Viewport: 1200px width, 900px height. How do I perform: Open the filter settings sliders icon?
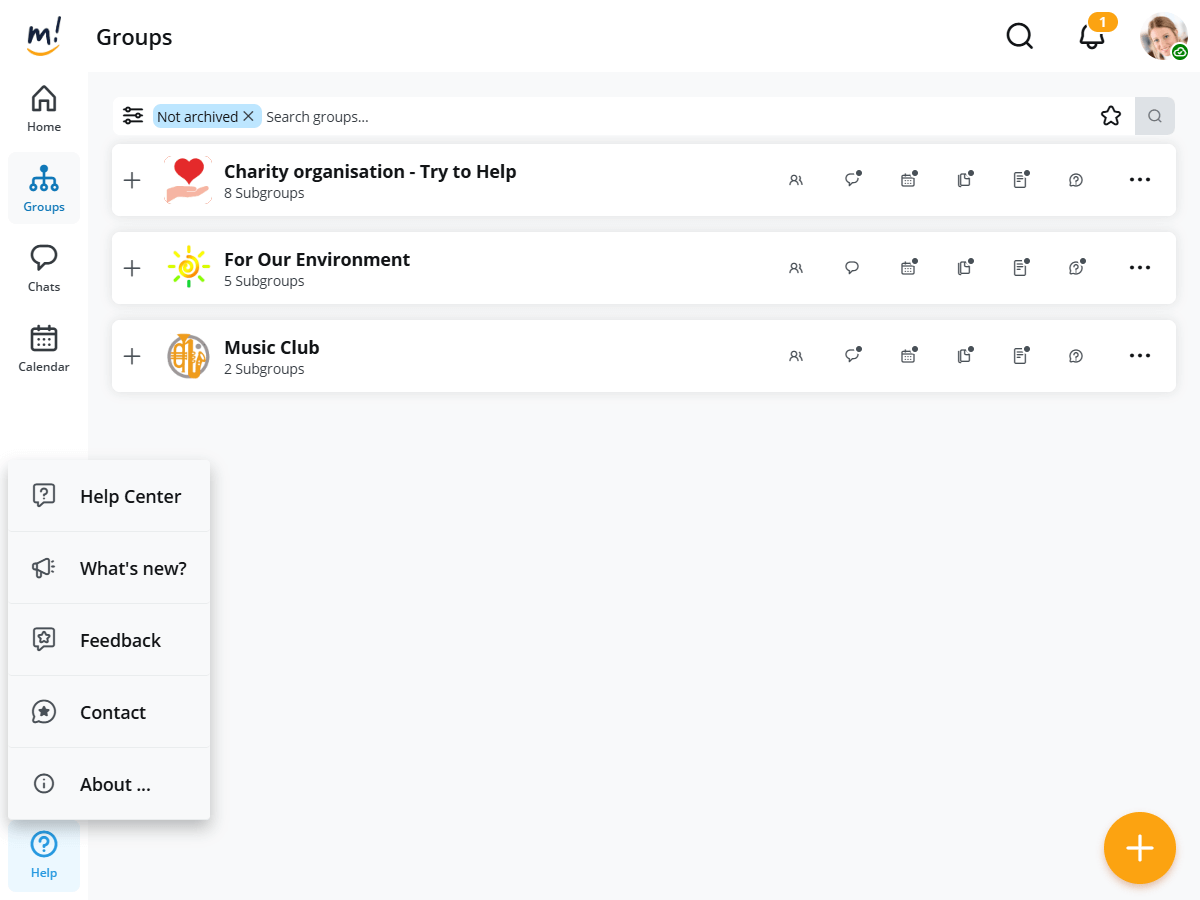click(133, 116)
